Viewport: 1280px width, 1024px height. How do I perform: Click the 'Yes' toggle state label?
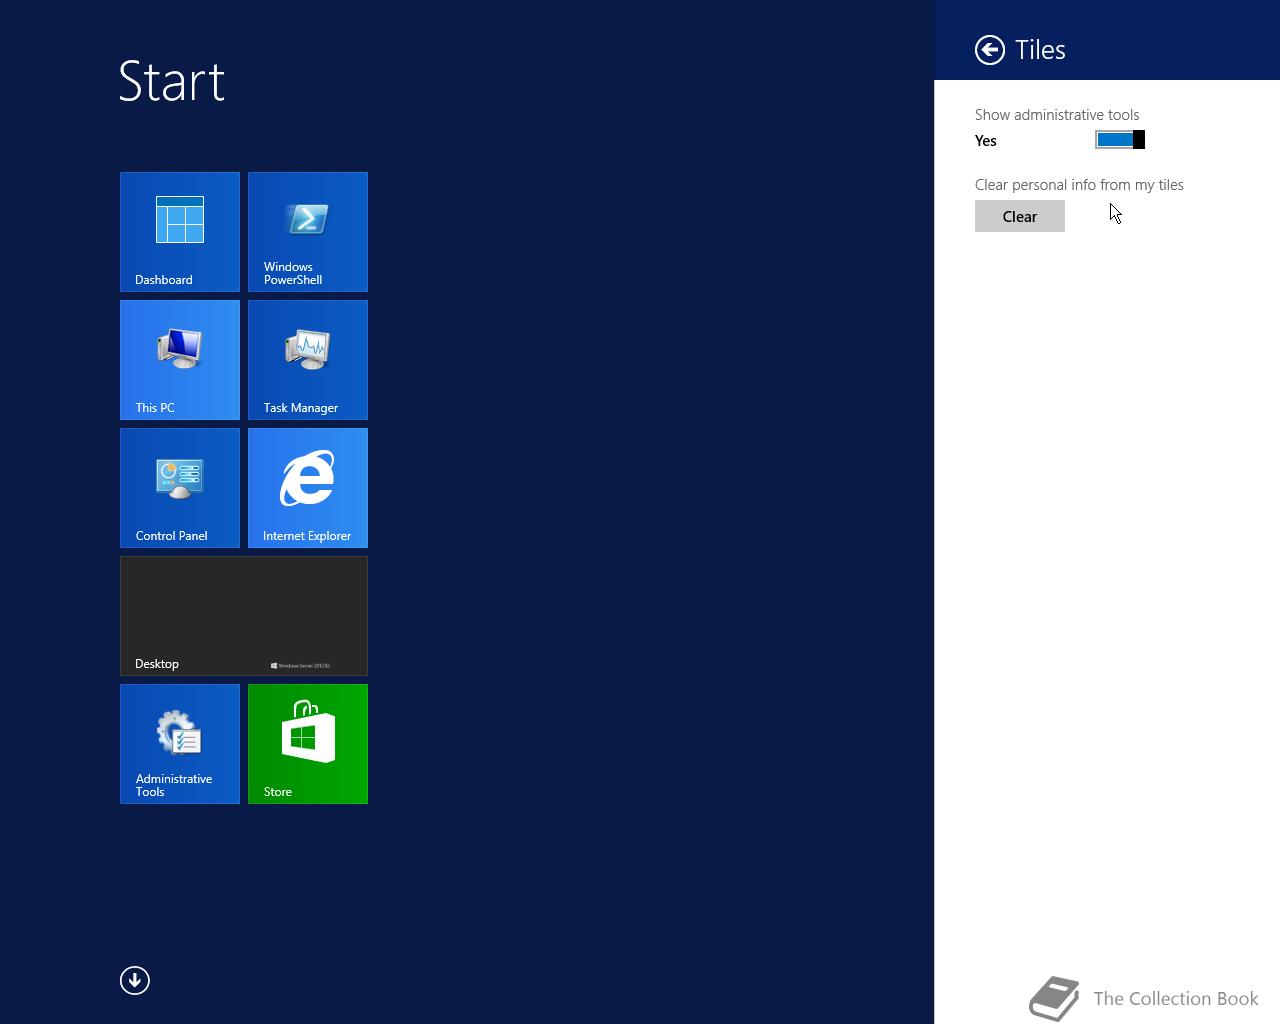(x=986, y=141)
